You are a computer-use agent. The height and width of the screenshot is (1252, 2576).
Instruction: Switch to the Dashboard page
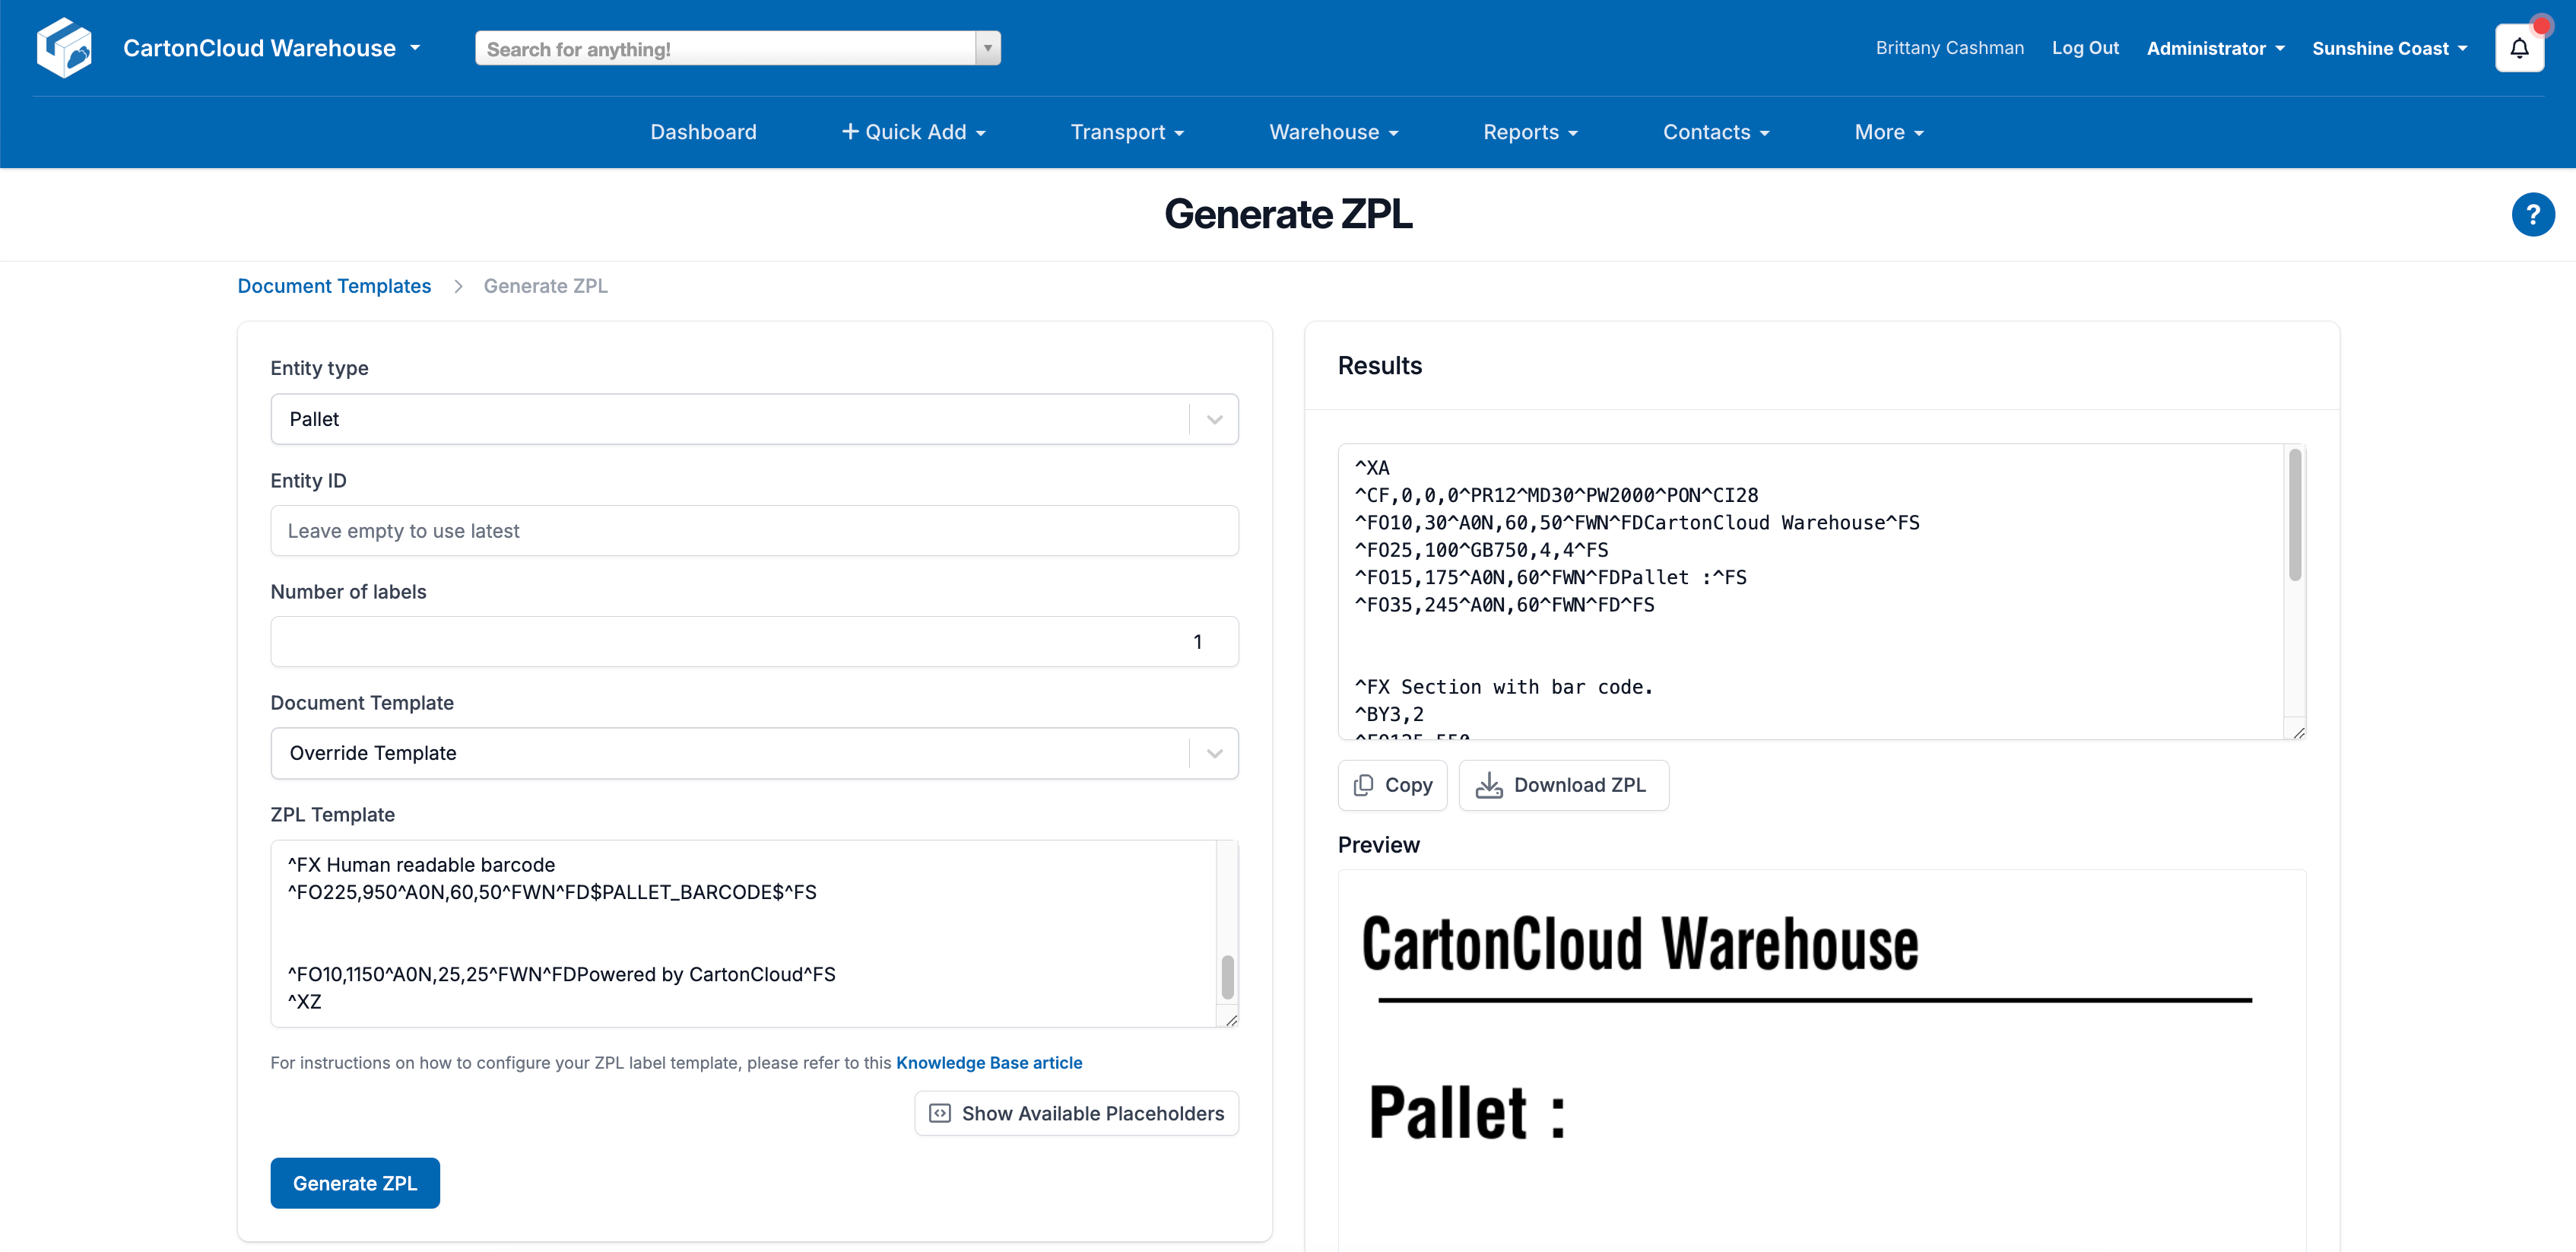tap(703, 131)
